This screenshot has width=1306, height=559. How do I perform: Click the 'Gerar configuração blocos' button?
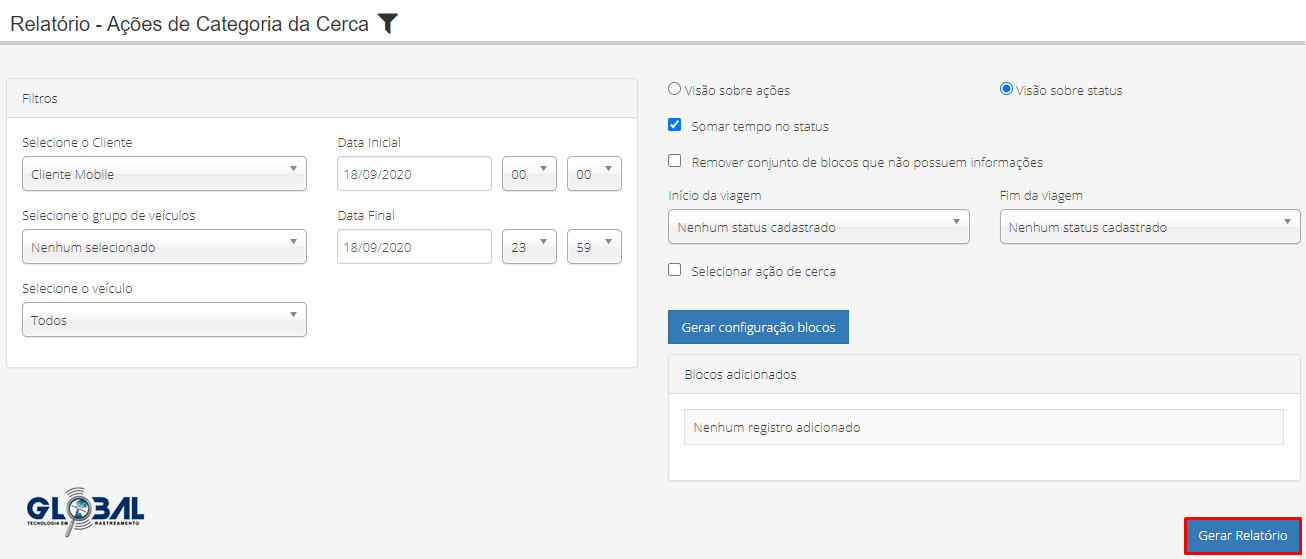click(x=758, y=327)
